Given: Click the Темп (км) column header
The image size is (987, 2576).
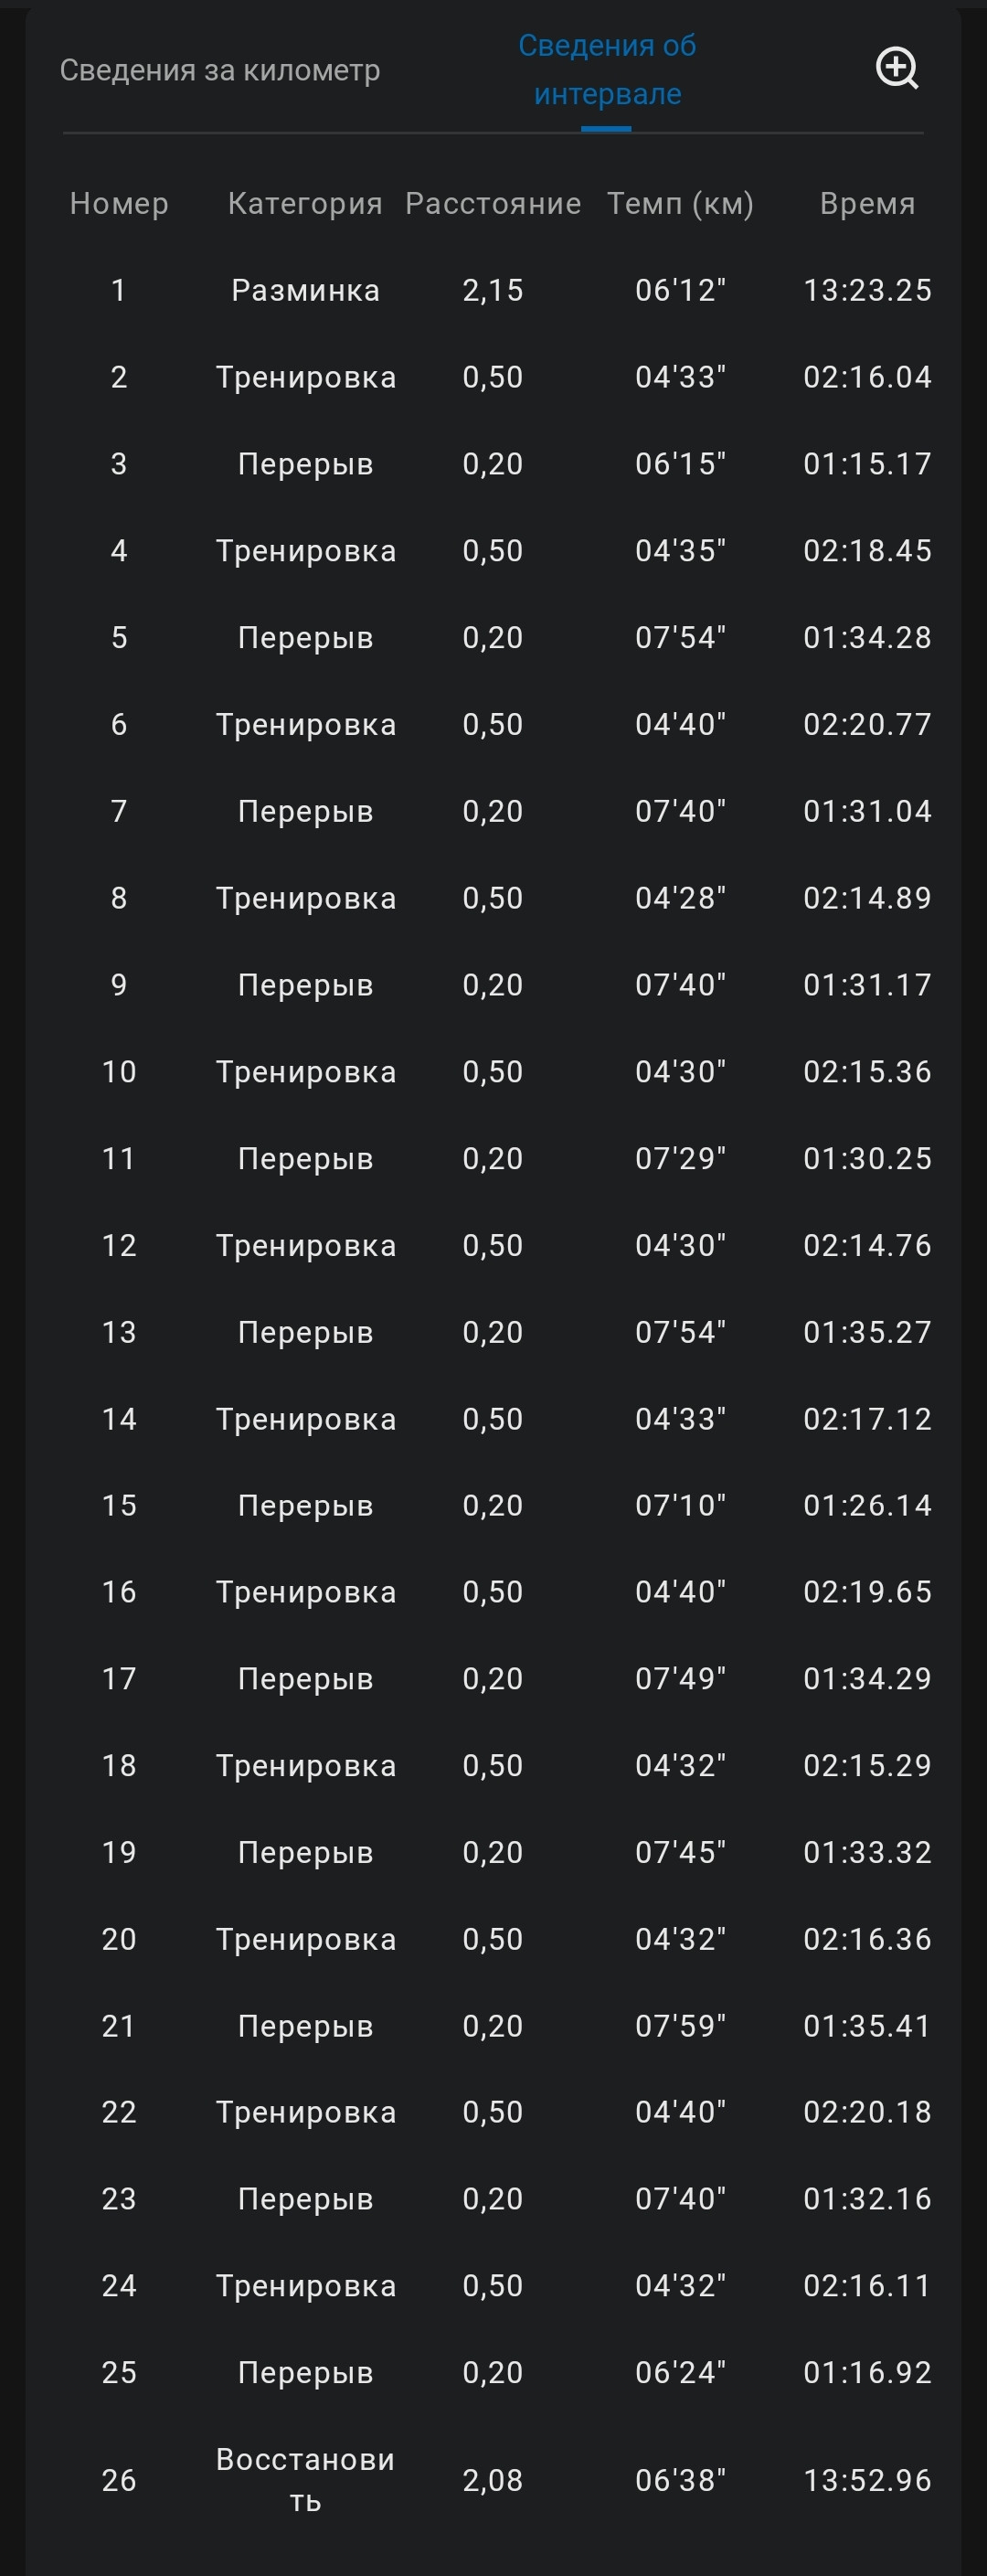Looking at the screenshot, I should tap(680, 204).
